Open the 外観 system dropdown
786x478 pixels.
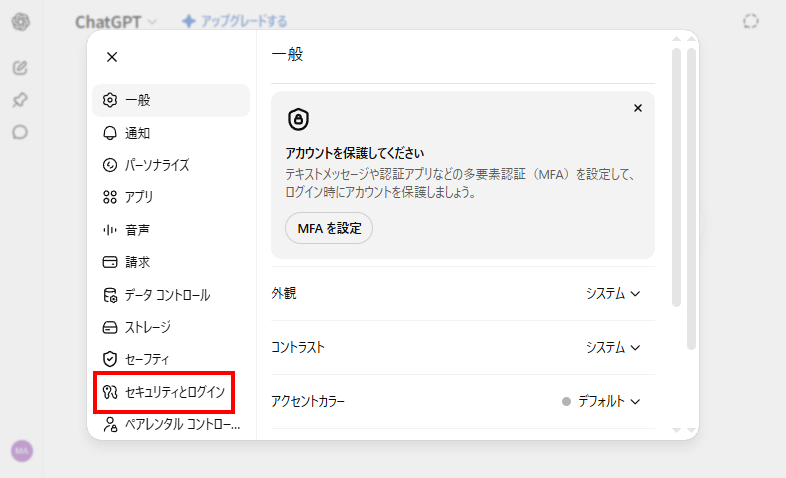click(x=613, y=293)
